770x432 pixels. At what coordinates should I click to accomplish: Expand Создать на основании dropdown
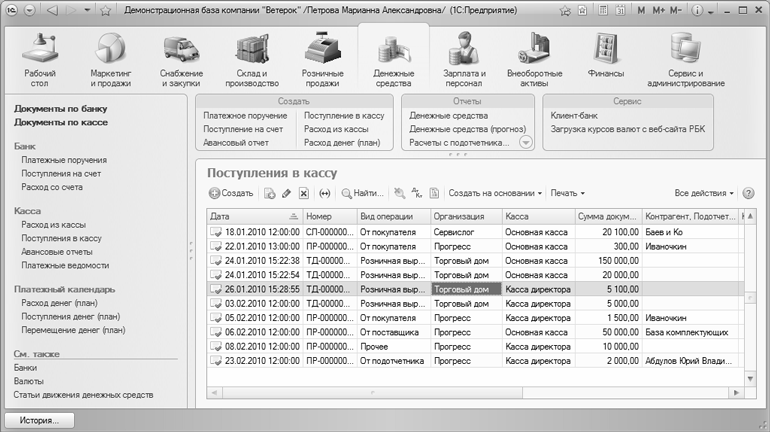tap(495, 193)
